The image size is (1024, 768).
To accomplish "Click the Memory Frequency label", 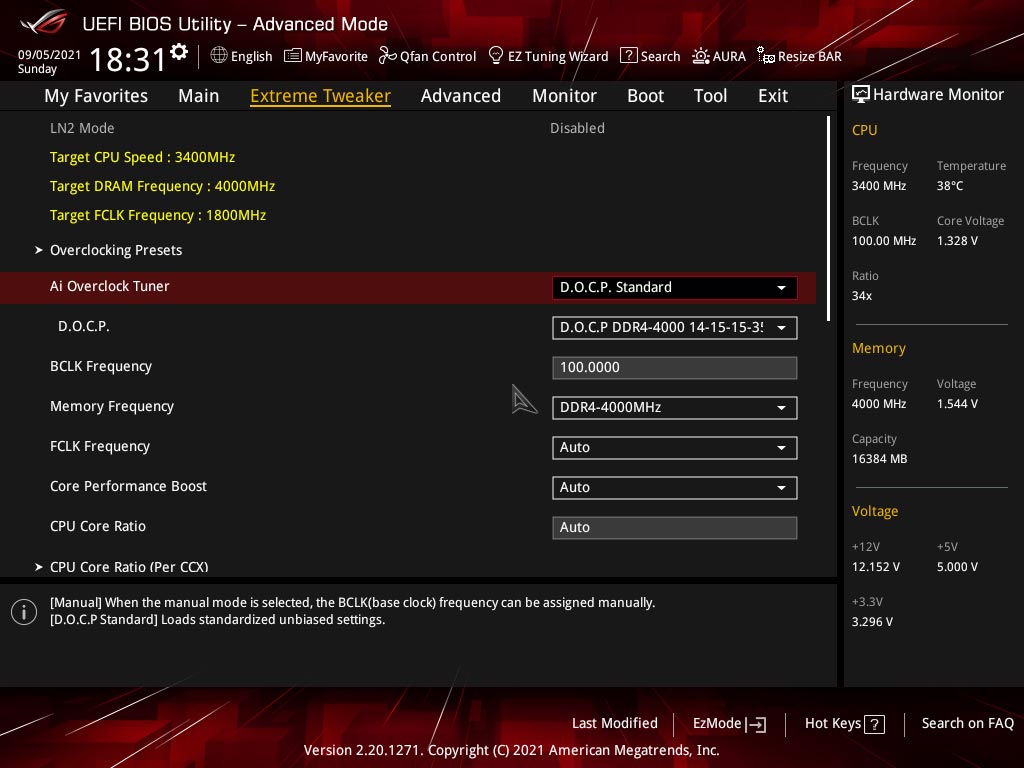I will pos(112,406).
